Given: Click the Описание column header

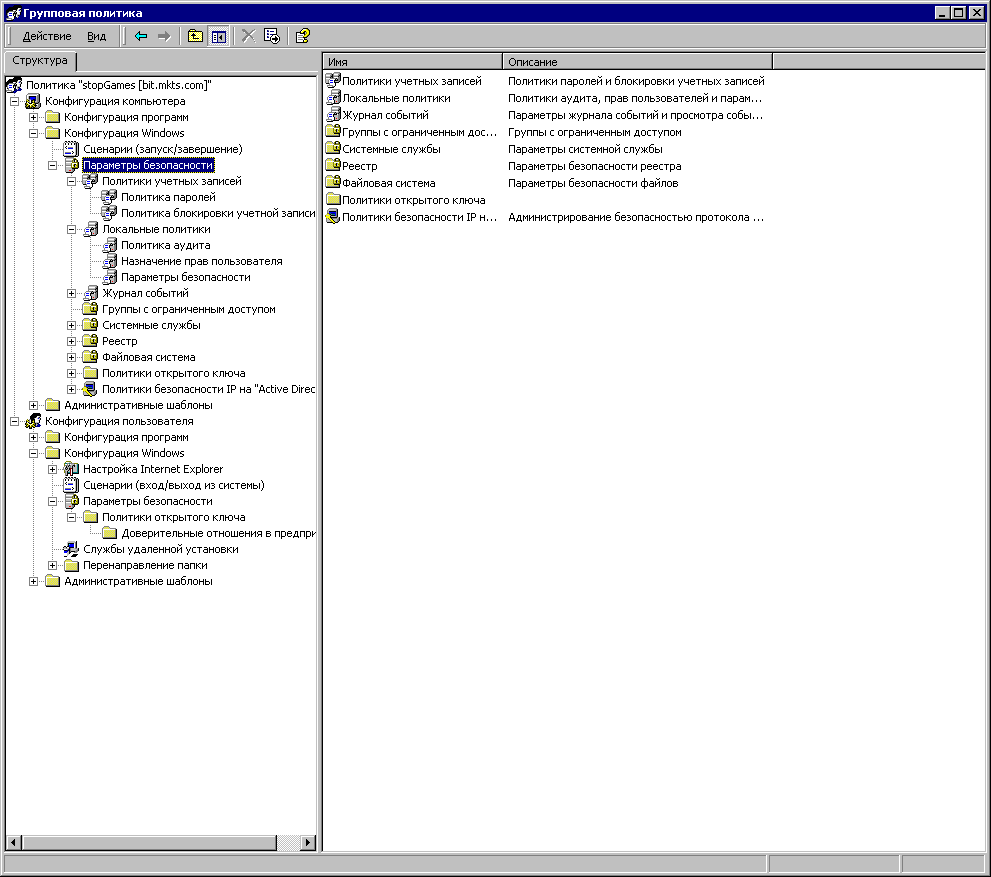Looking at the screenshot, I should (x=637, y=62).
